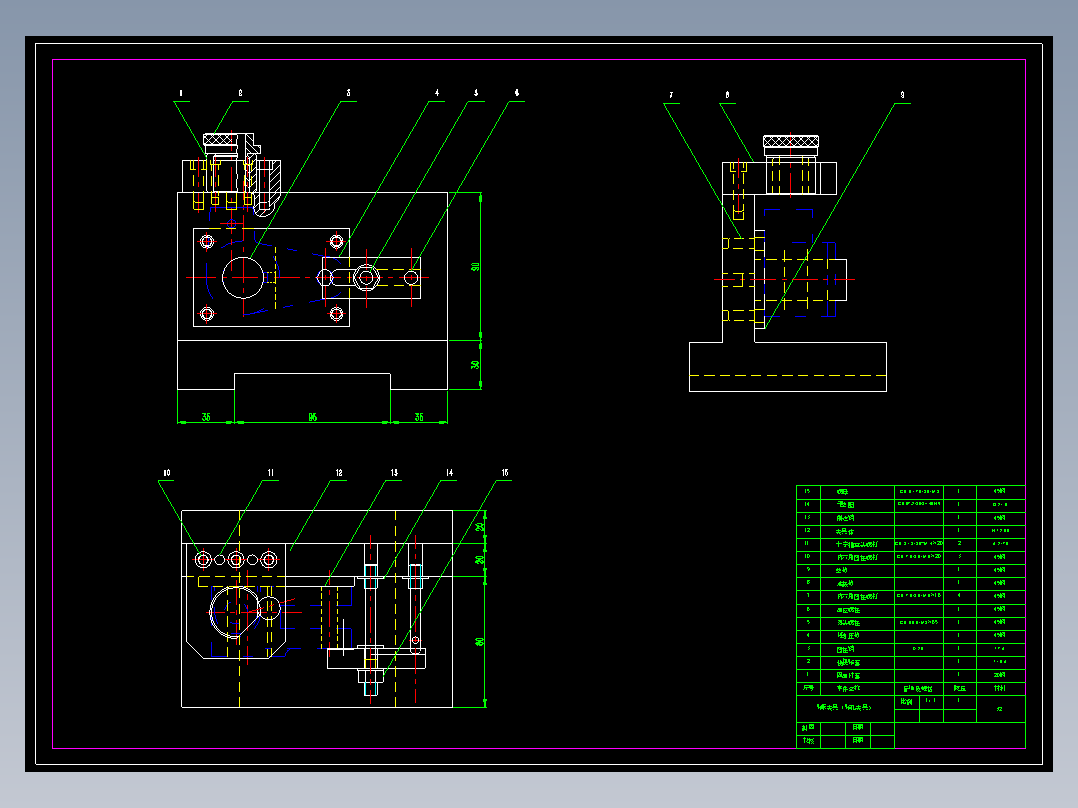Select the hex nut on the front view clamp
The height and width of the screenshot is (808, 1078).
point(366,278)
